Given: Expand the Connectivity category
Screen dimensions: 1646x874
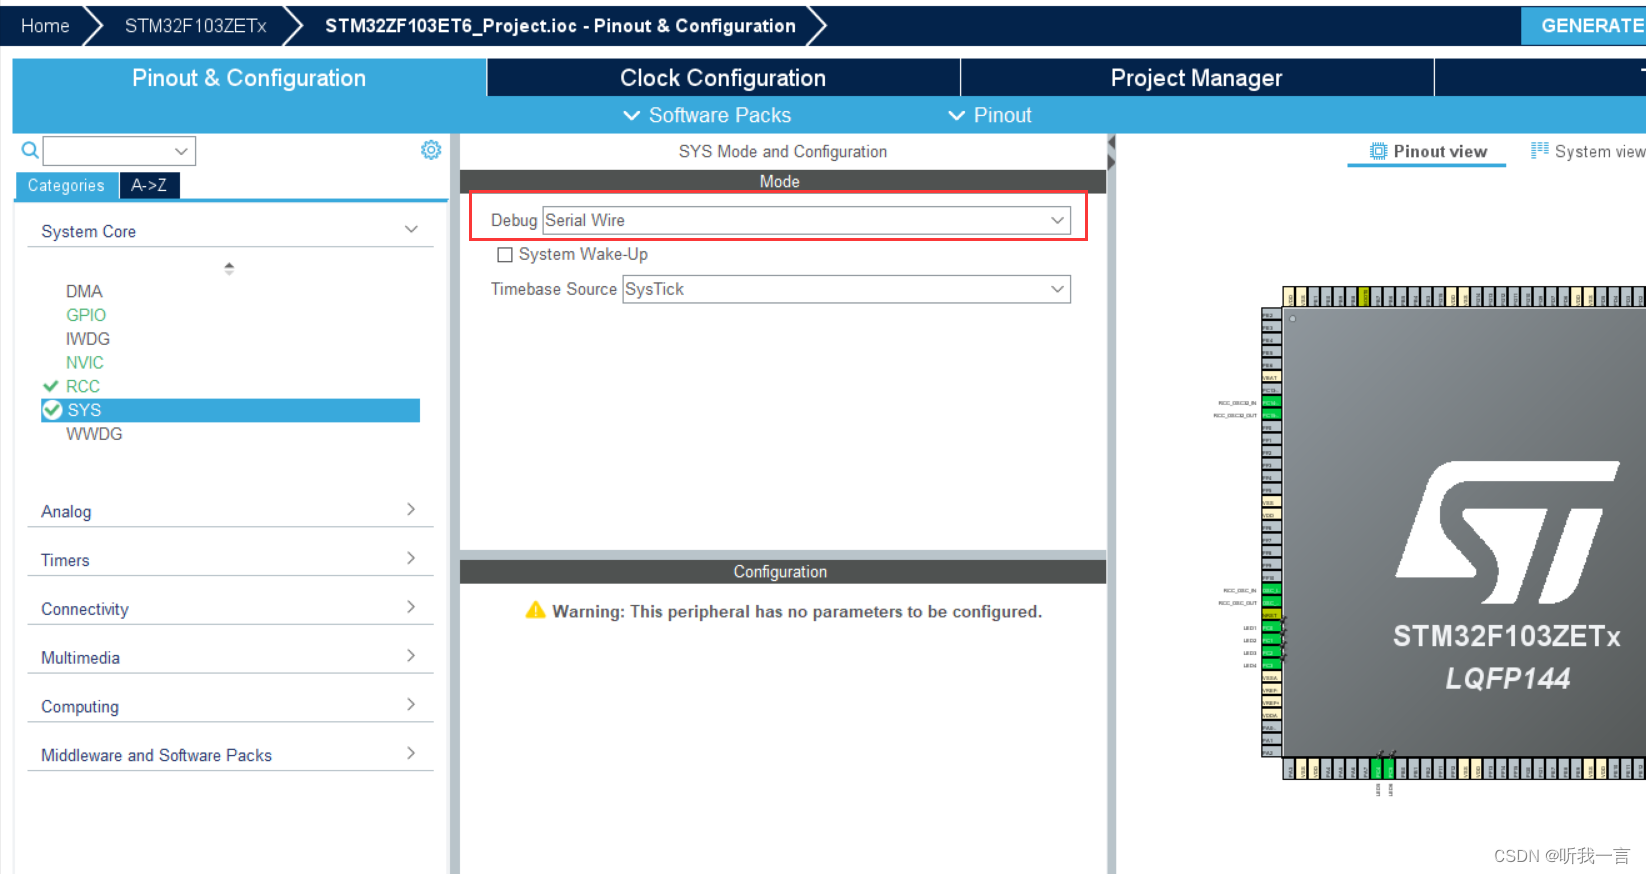Looking at the screenshot, I should 230,609.
